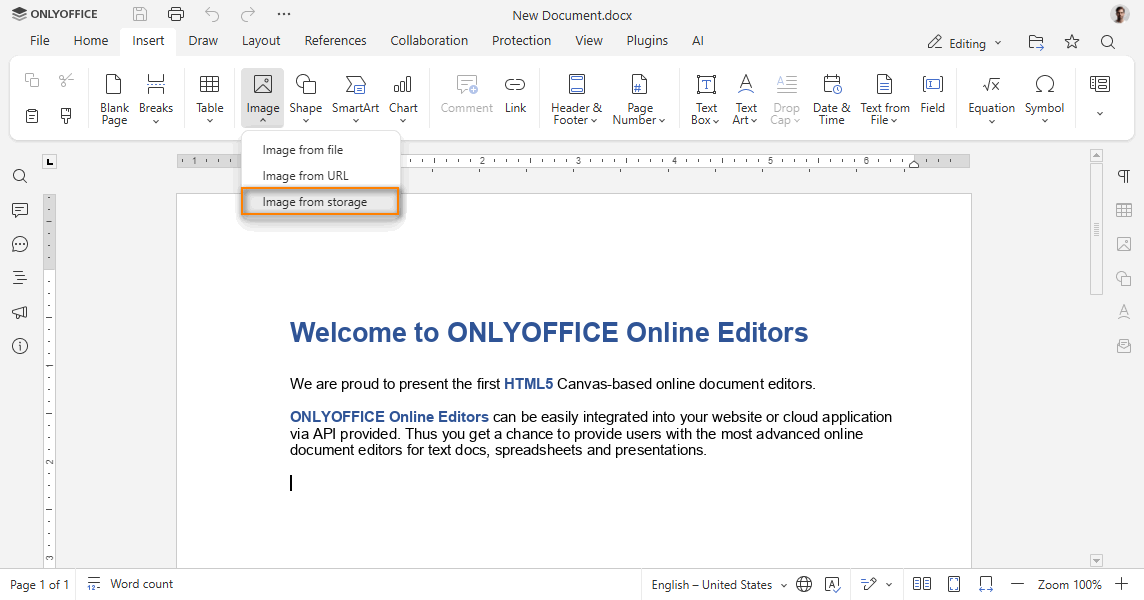Switch to the References tab
Screen dimensions: 1144x600
click(336, 41)
